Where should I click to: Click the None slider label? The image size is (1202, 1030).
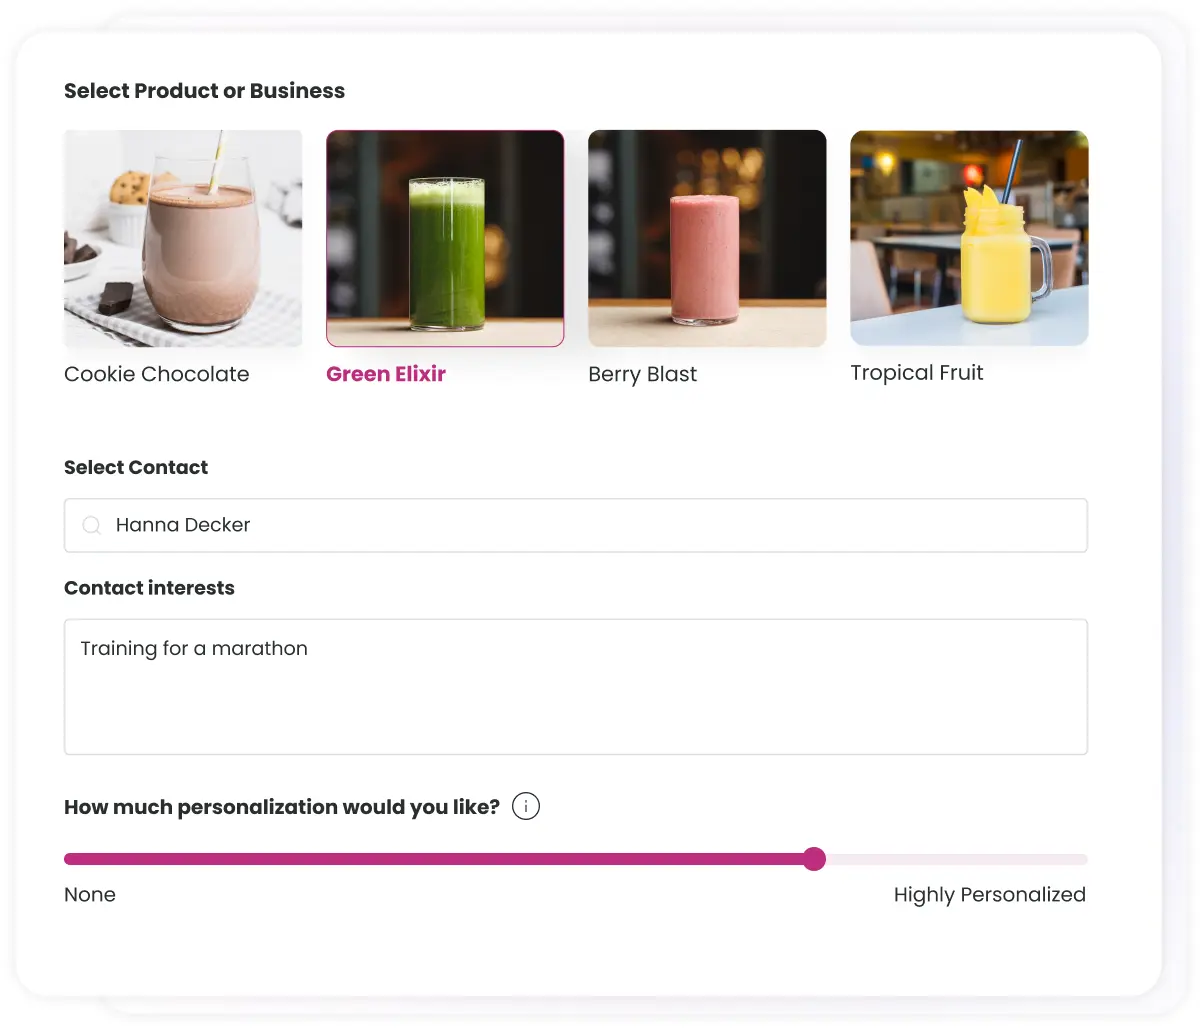coord(90,895)
